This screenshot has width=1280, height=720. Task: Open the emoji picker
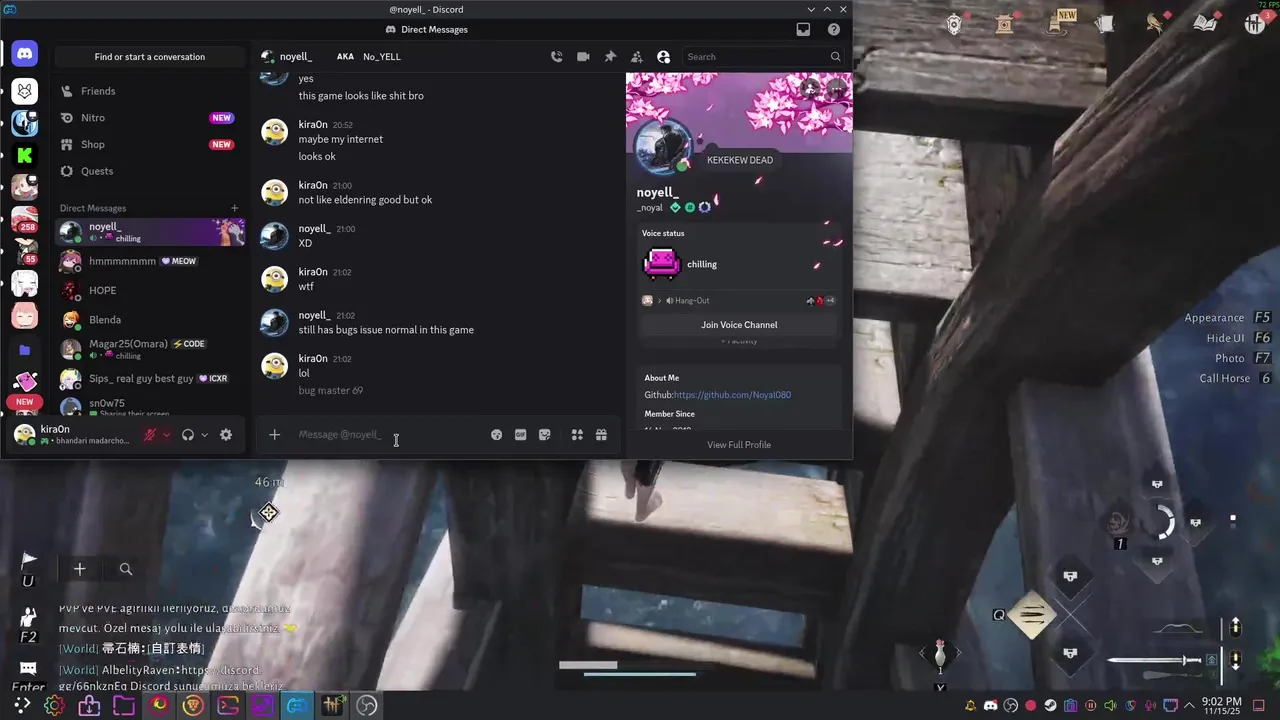(x=496, y=435)
